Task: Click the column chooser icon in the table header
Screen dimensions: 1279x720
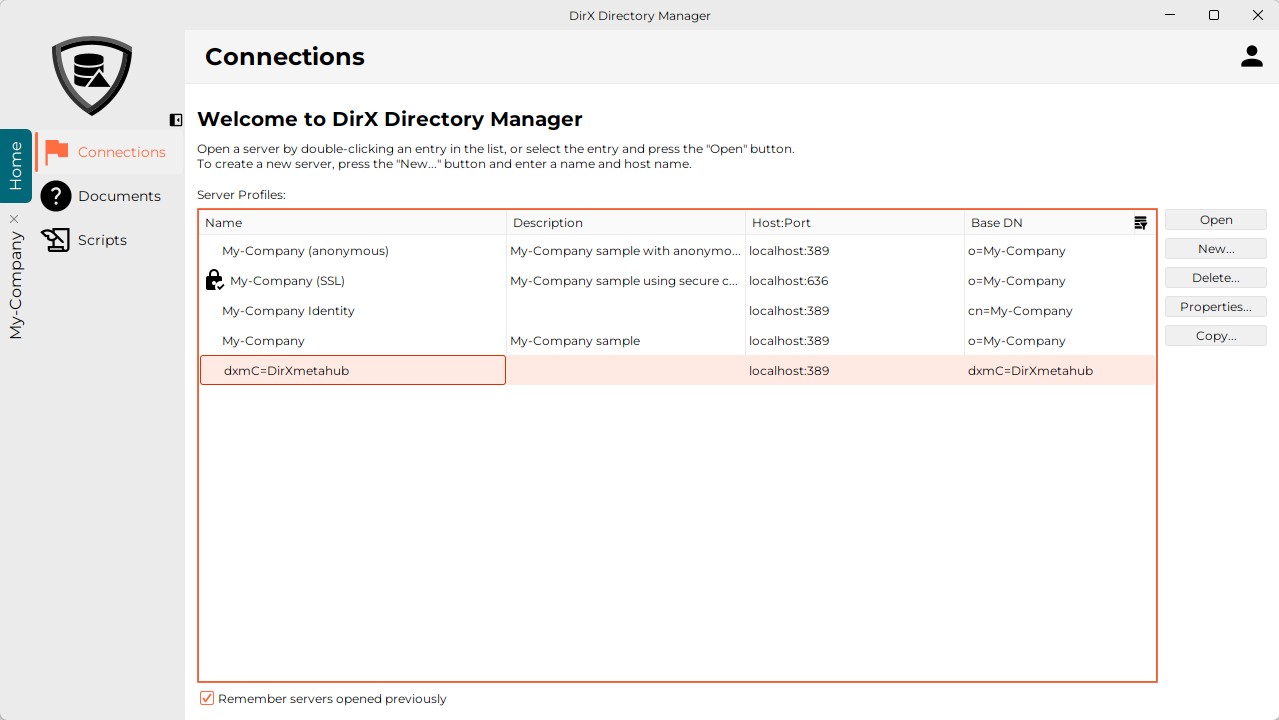Action: (1140, 223)
